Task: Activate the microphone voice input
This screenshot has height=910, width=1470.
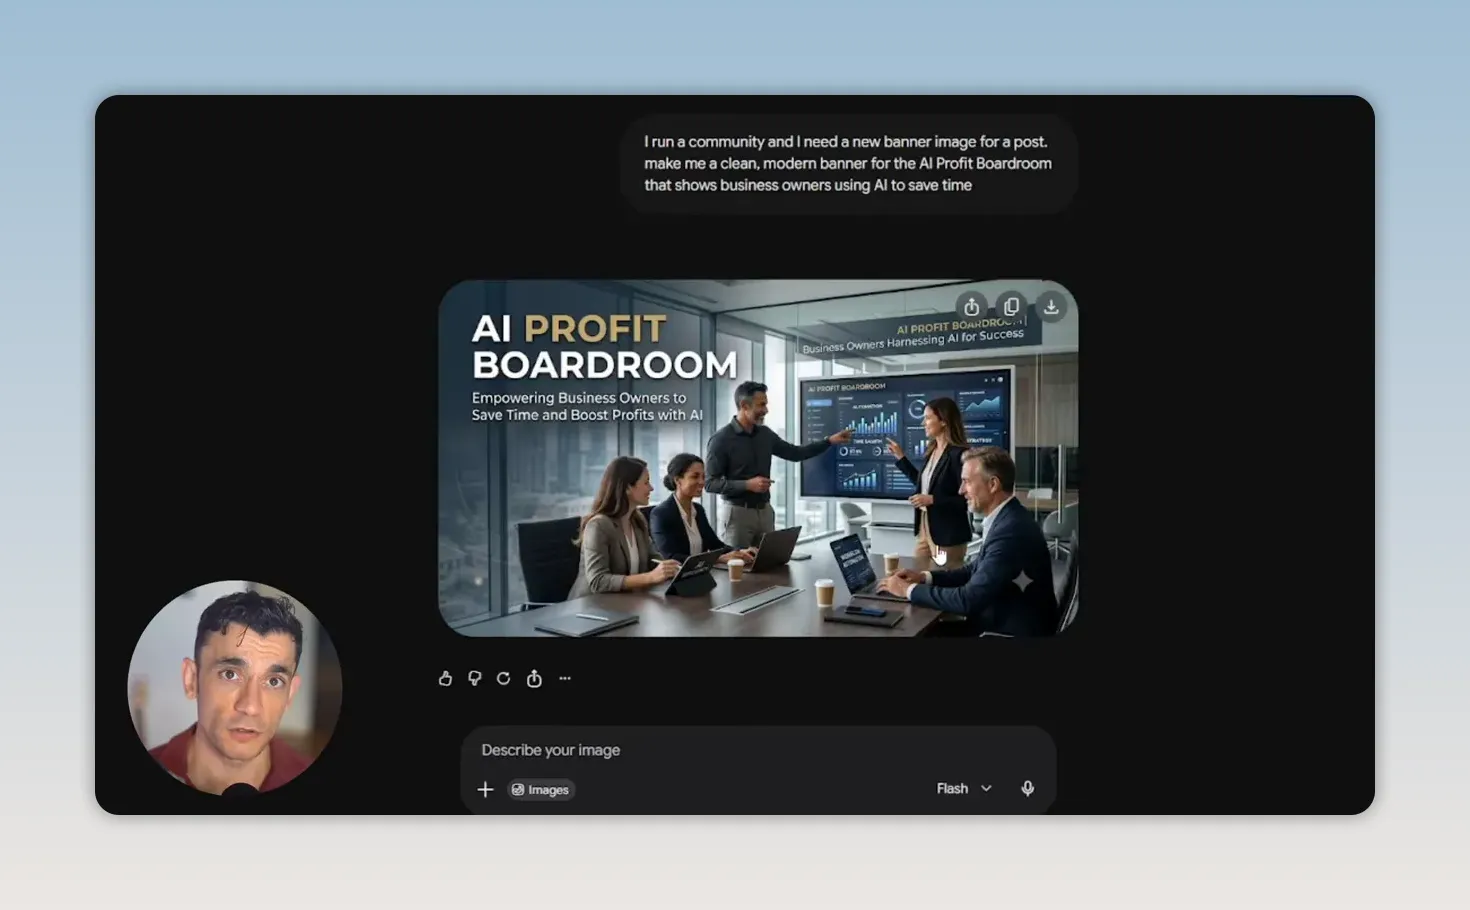Action: (x=1027, y=788)
